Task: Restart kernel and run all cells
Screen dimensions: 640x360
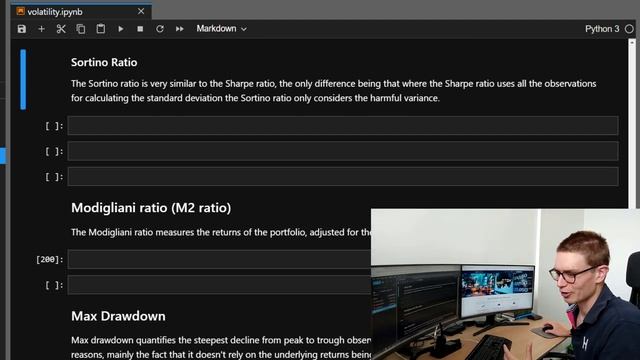Action: 180,29
